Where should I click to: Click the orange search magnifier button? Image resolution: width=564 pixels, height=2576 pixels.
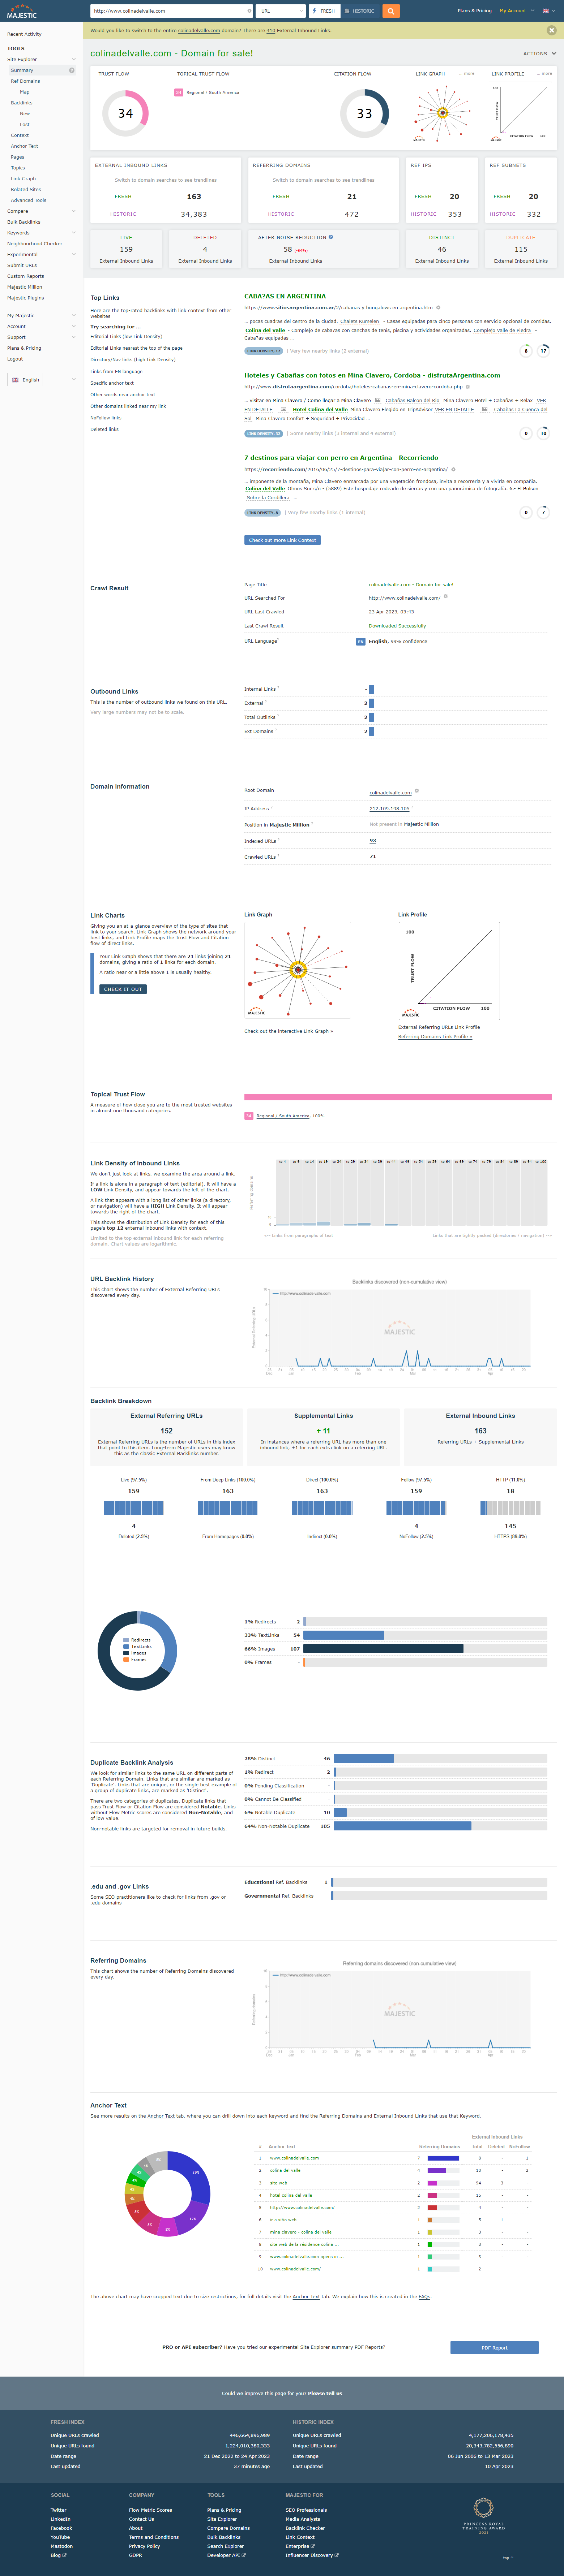(391, 11)
